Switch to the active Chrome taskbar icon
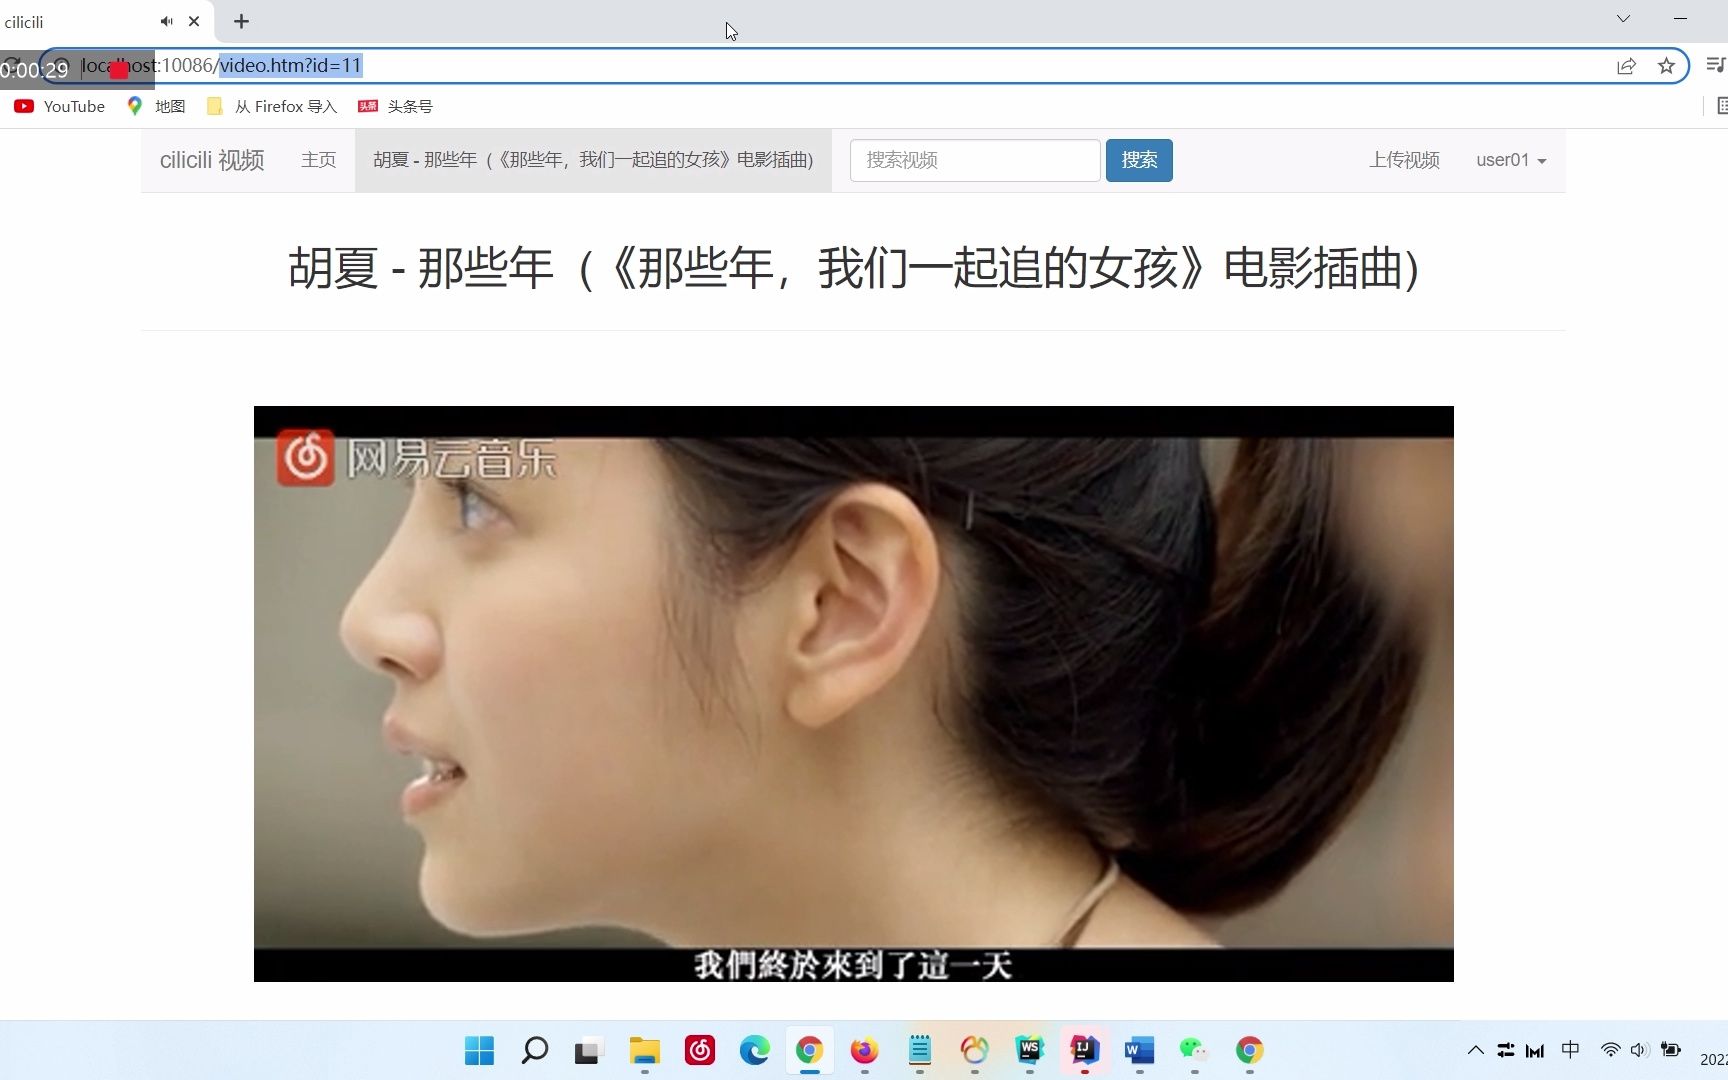1728x1080 pixels. 810,1050
